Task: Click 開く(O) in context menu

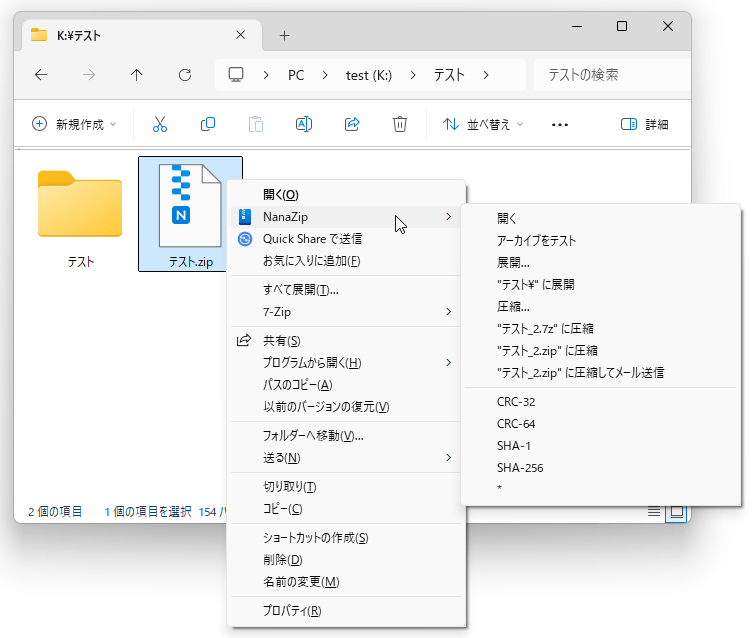Action: 346,195
